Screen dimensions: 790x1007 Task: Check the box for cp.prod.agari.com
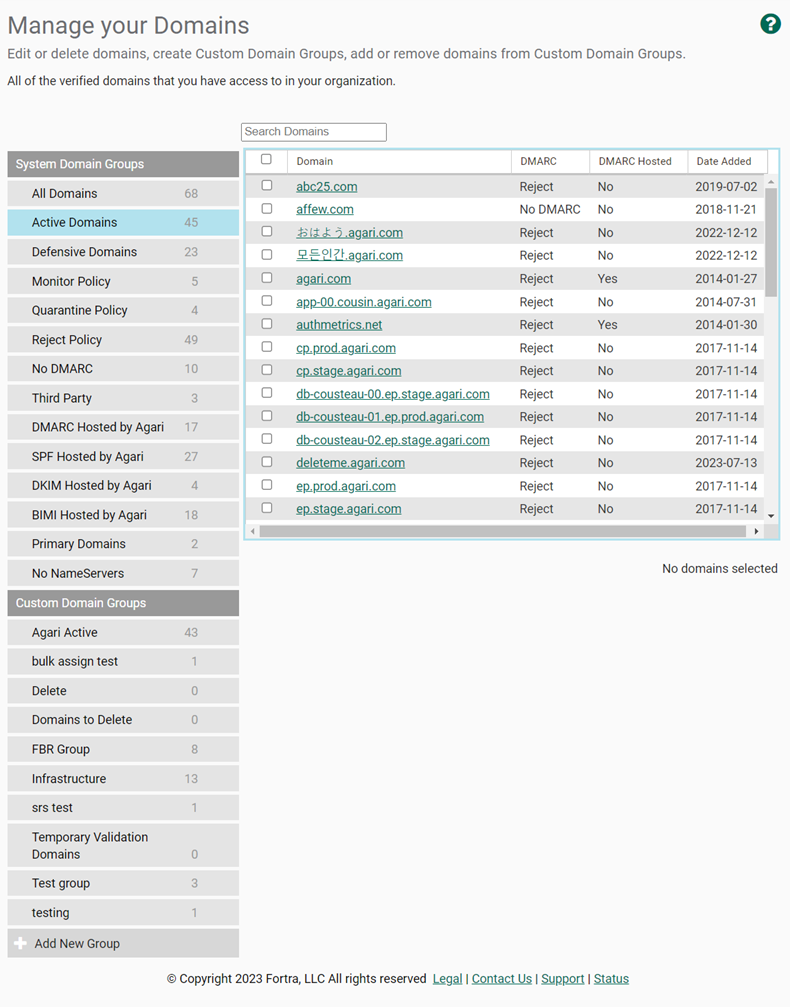(267, 347)
